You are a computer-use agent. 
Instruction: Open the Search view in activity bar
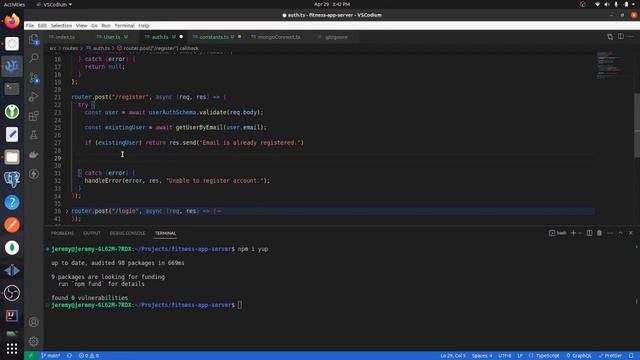(x=34, y=58)
